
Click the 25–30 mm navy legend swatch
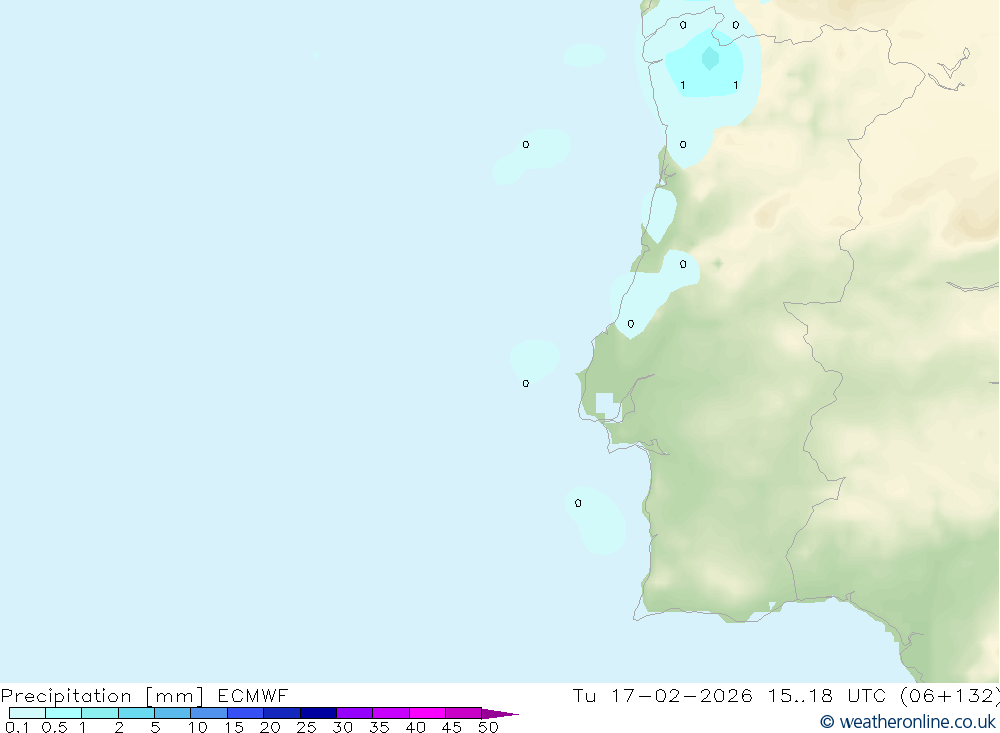tap(318, 713)
